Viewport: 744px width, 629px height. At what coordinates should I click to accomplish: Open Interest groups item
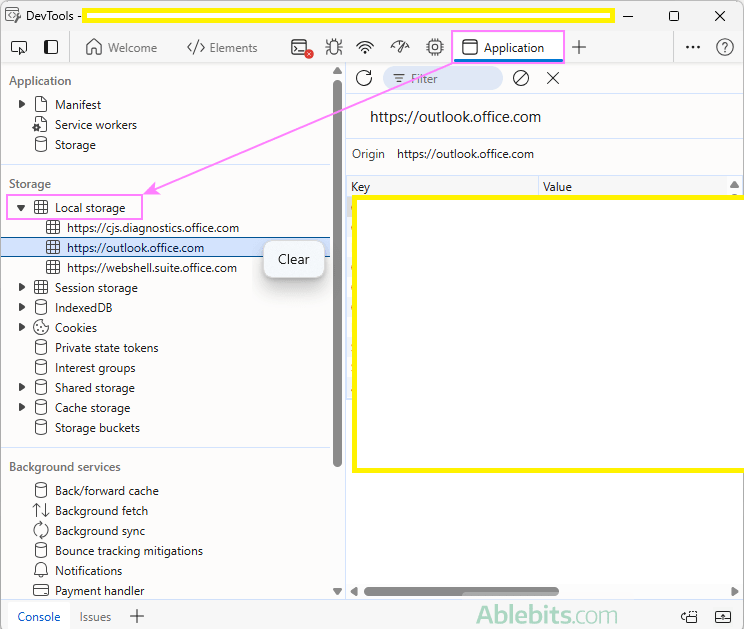pos(95,368)
